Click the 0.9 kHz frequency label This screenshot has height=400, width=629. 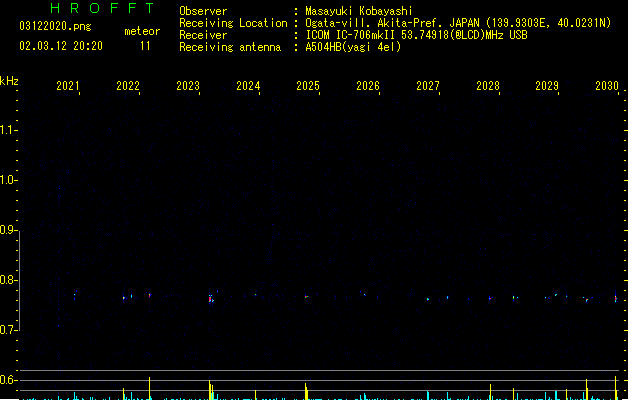pyautogui.click(x=7, y=230)
